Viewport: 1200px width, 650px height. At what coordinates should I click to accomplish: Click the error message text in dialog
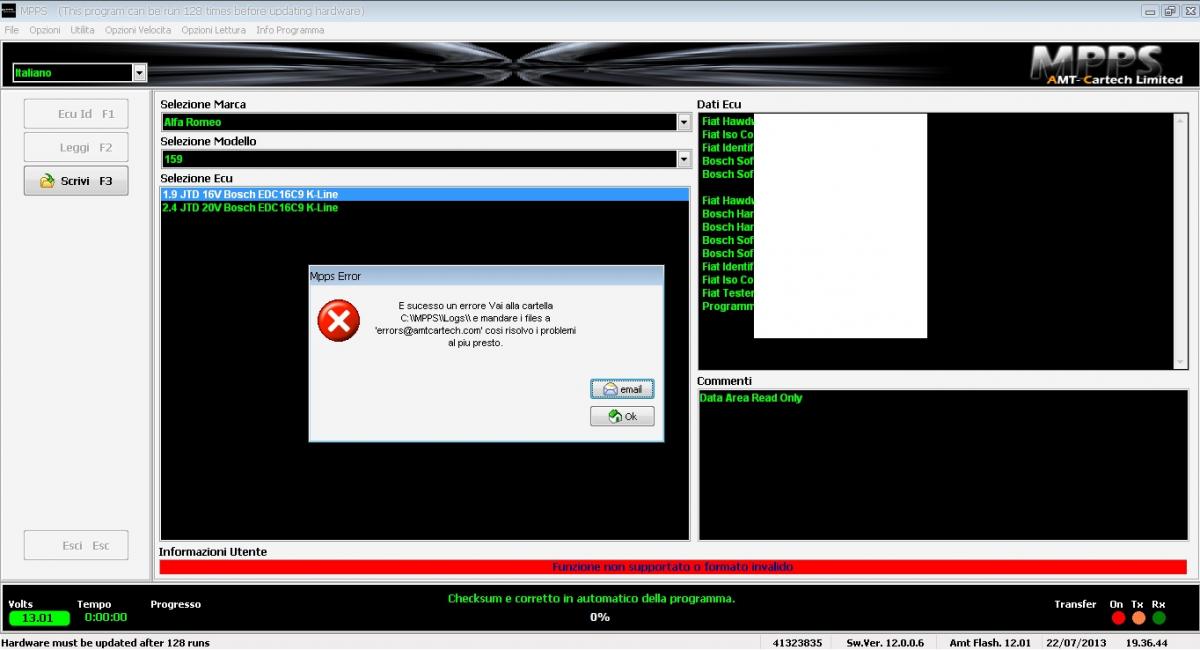click(475, 323)
